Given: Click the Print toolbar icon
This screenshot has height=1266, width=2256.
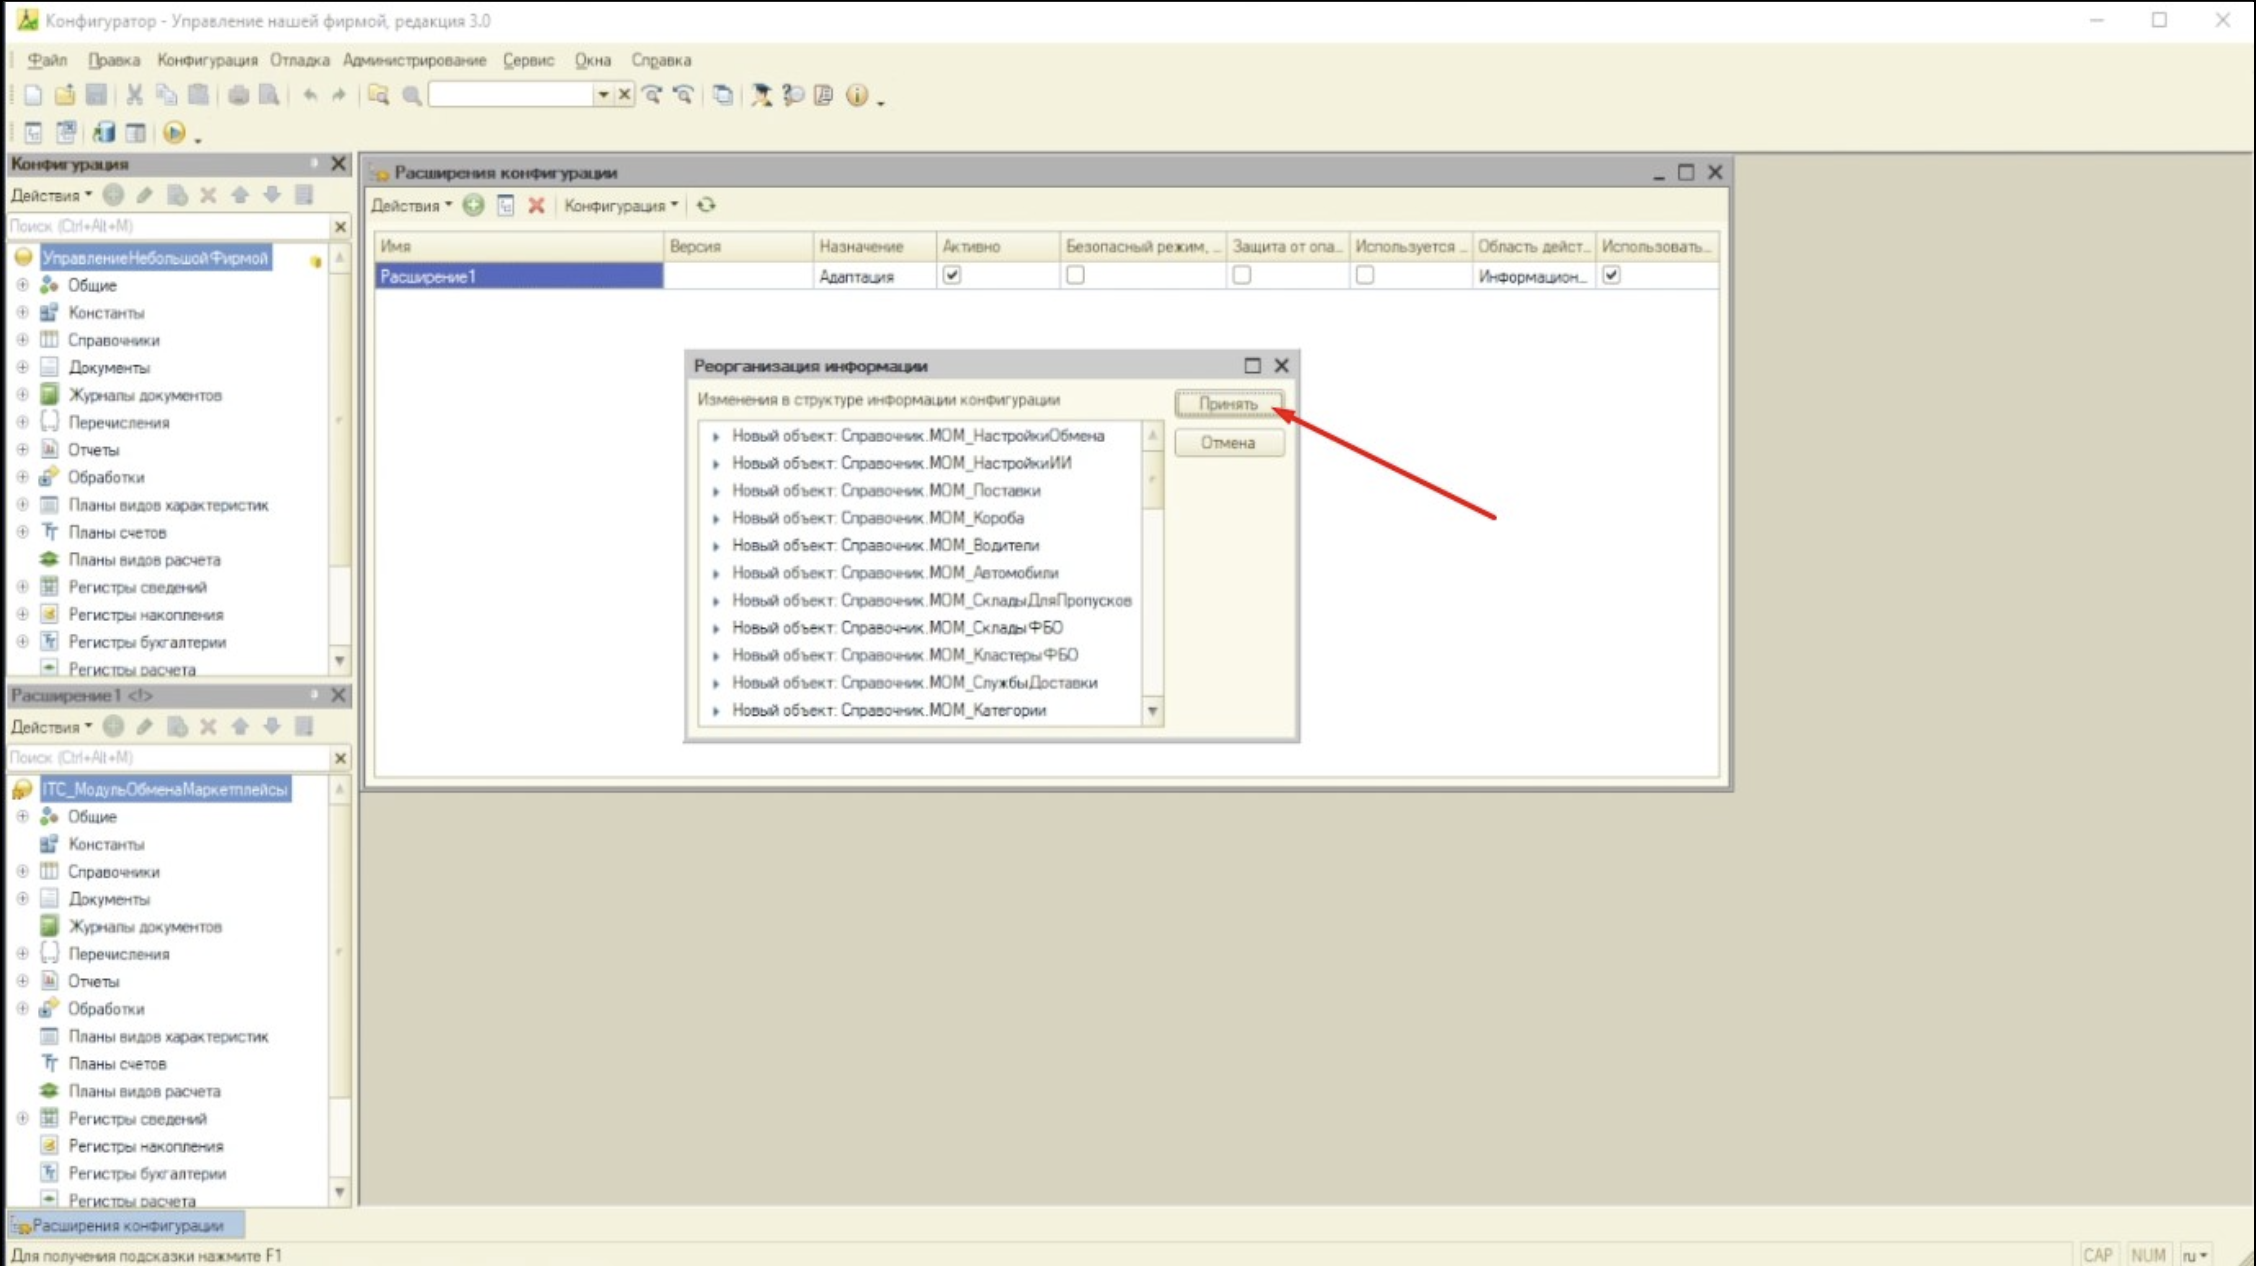Looking at the screenshot, I should 238,95.
